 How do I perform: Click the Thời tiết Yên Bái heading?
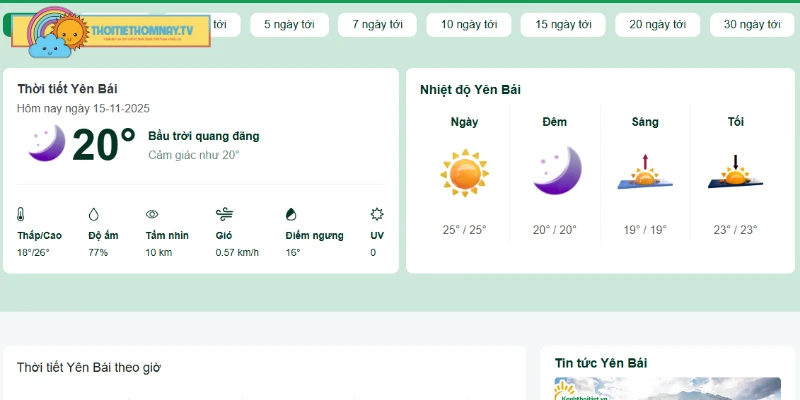[67, 89]
